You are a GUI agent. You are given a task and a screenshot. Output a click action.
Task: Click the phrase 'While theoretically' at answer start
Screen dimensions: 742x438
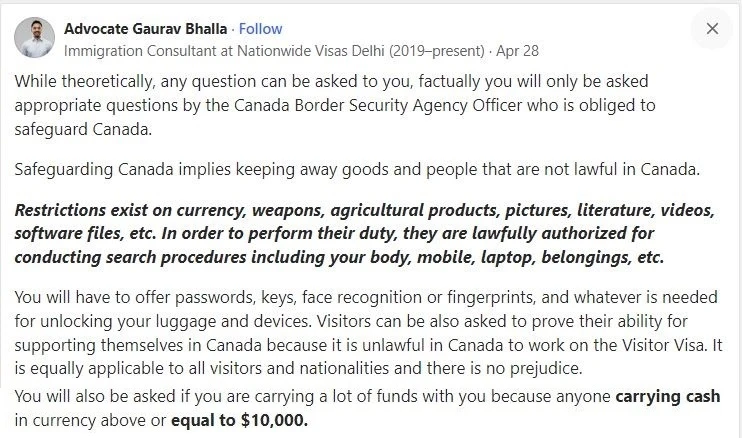pyautogui.click(x=85, y=81)
